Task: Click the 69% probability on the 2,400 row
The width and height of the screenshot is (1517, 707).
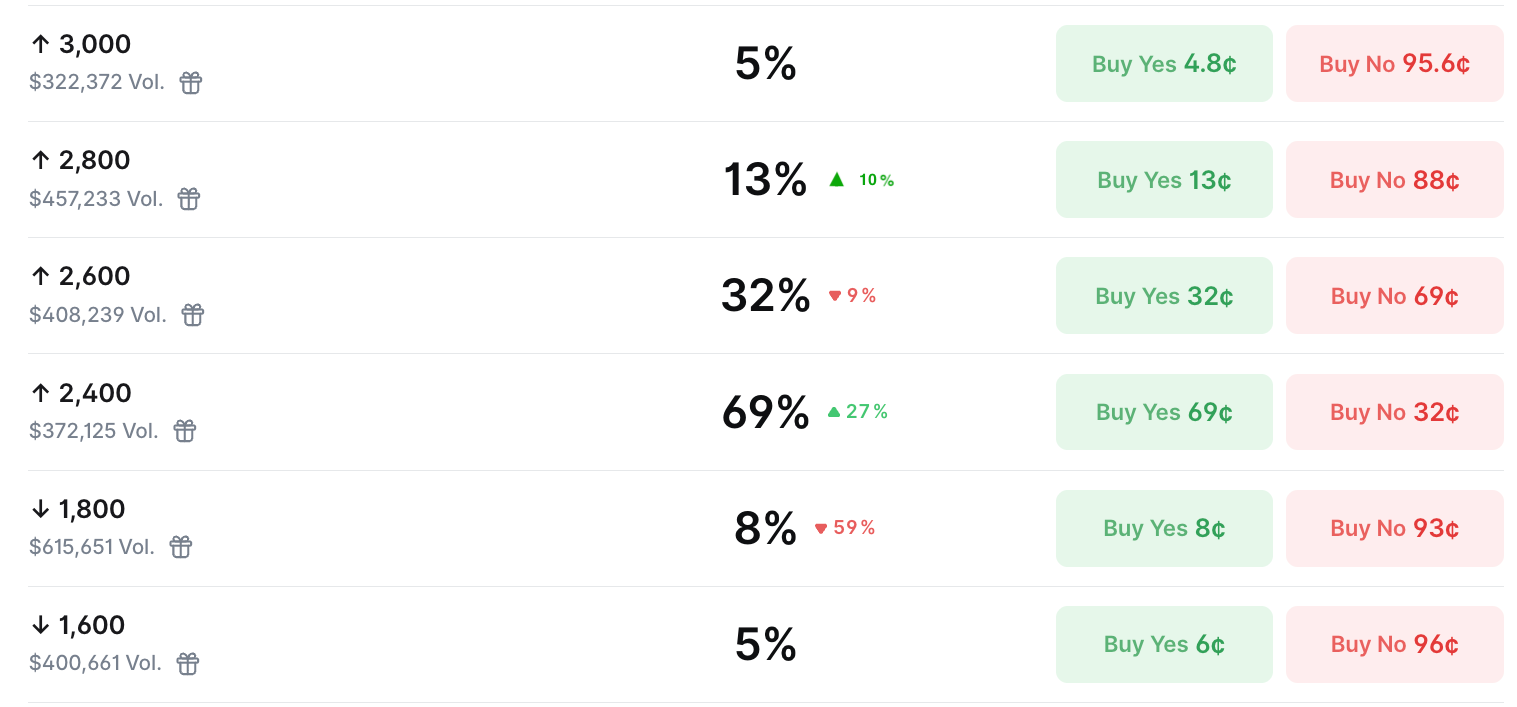Action: (766, 411)
